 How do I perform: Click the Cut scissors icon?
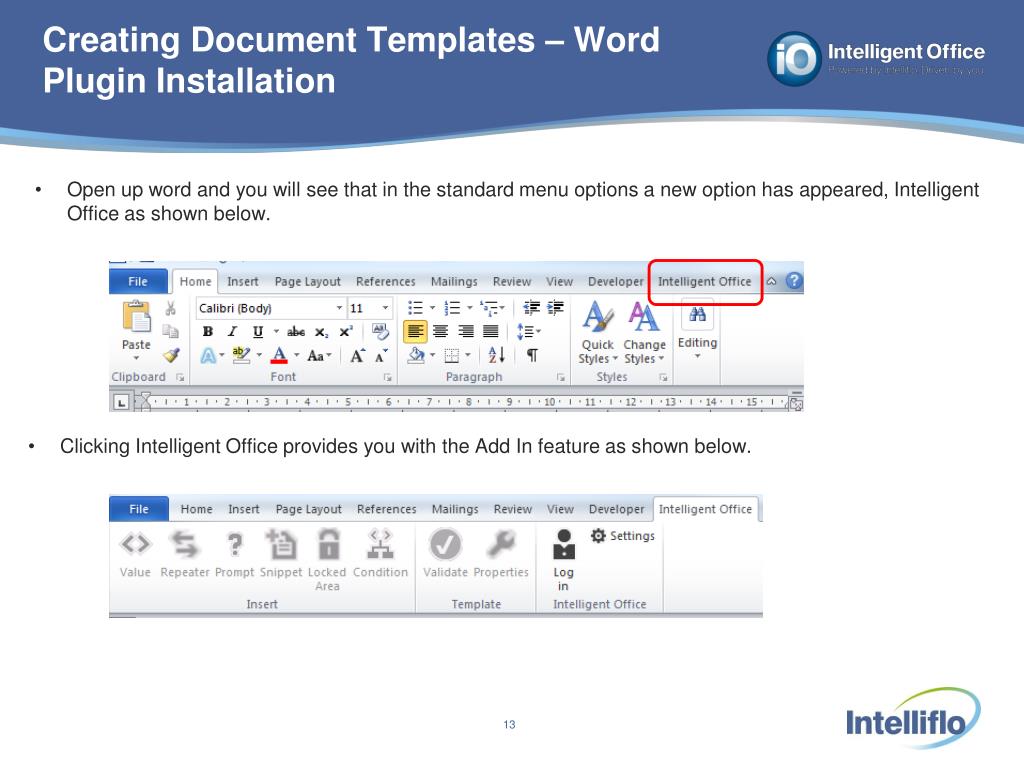point(171,308)
